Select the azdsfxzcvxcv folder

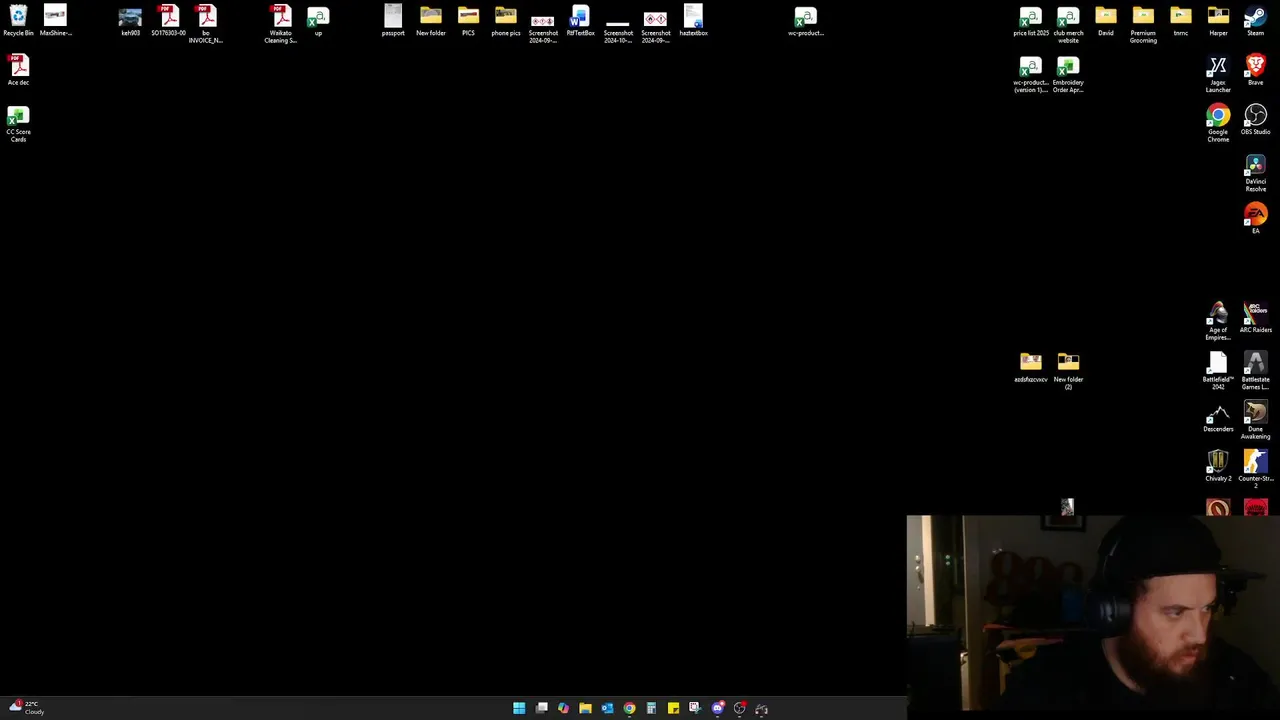tap(1031, 367)
